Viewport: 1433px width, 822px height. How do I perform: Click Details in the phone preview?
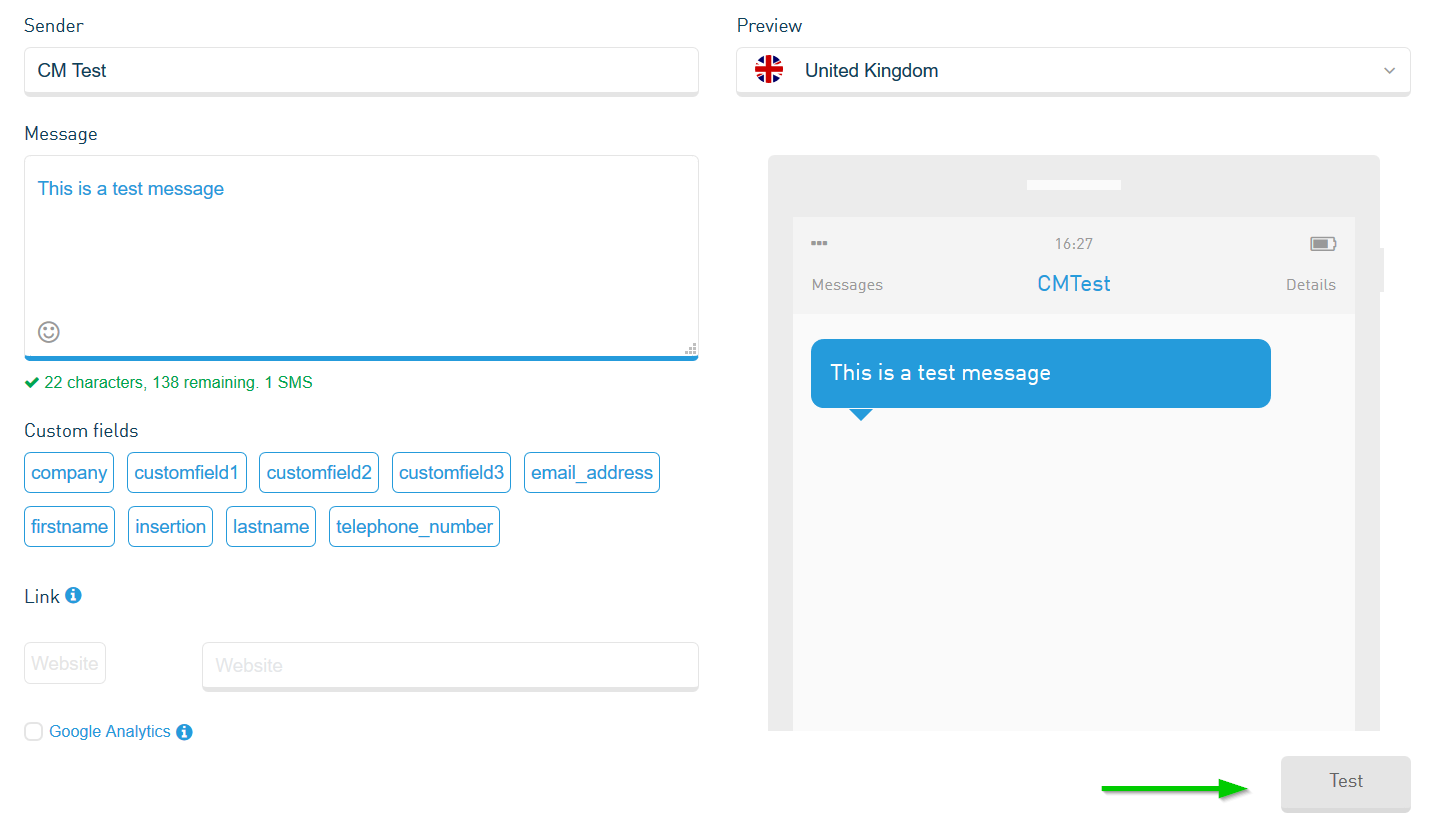tap(1311, 285)
